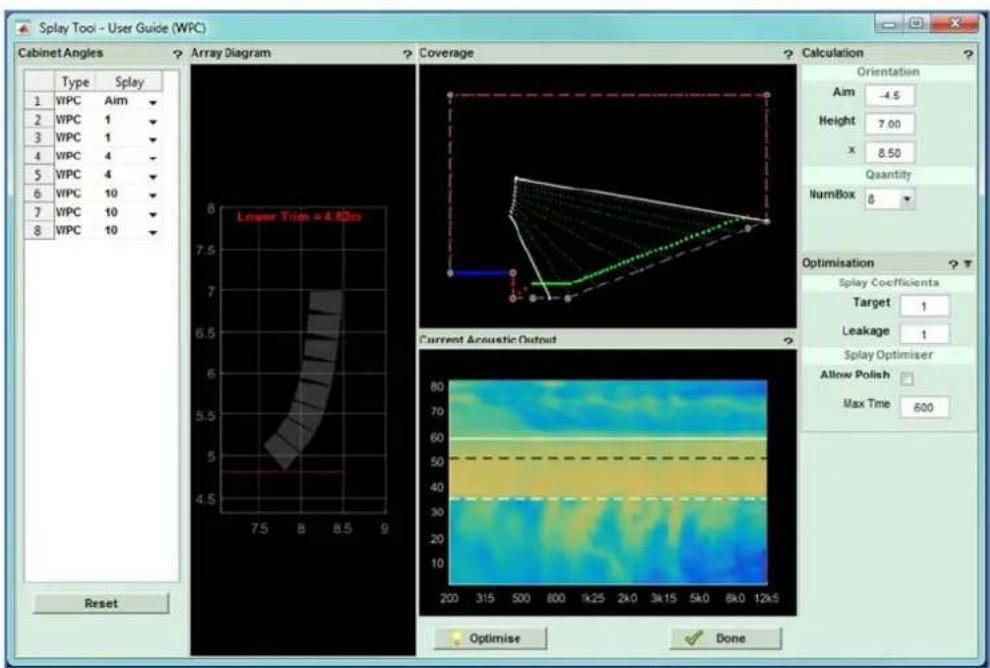Open Calculation panel help question mark
990x668 pixels.
point(969,55)
